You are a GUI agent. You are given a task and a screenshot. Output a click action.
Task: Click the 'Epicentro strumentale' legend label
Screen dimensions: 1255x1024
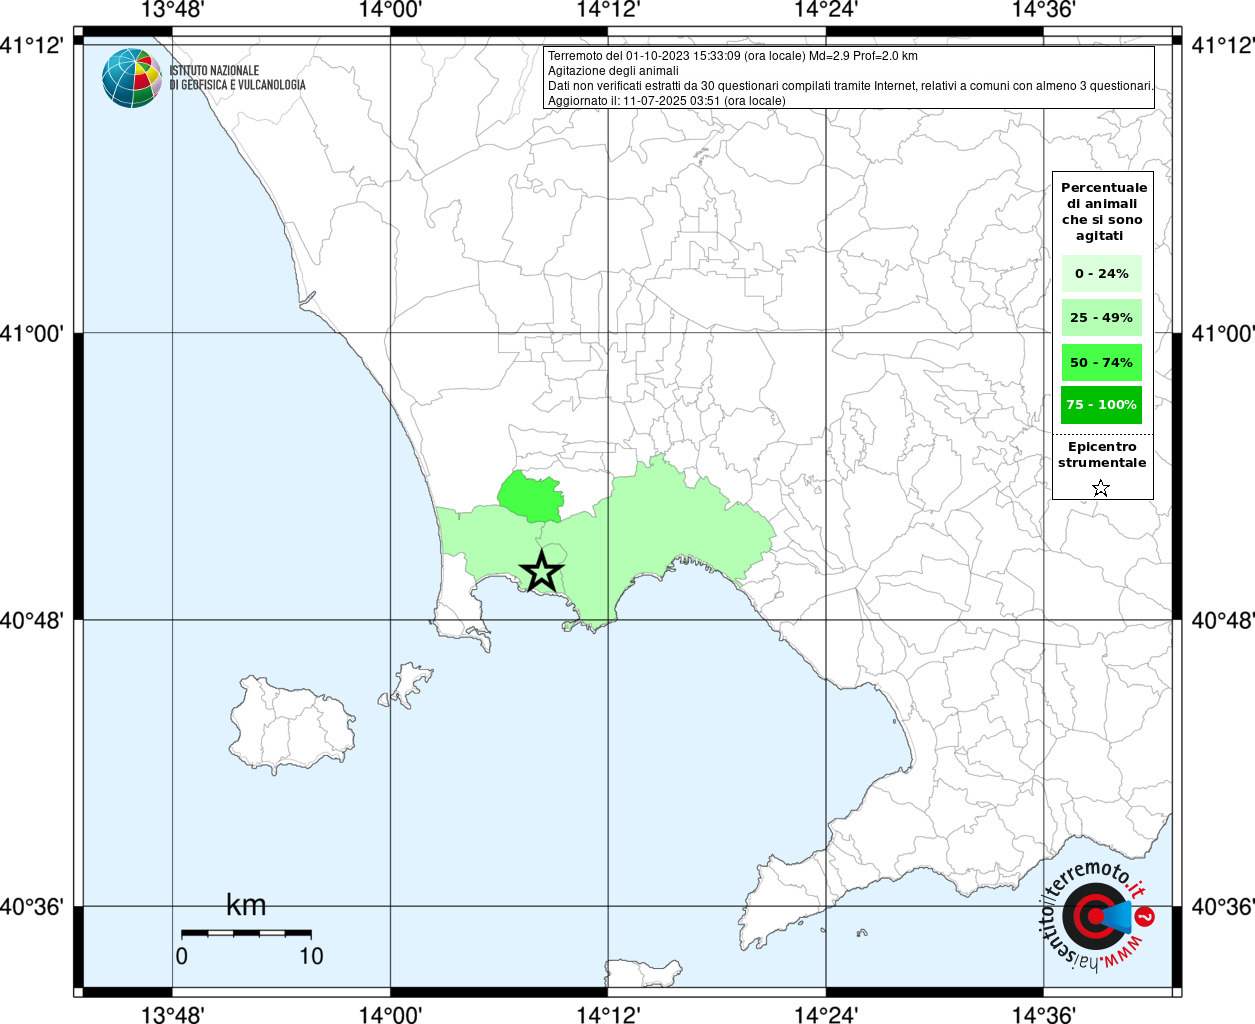pyautogui.click(x=1102, y=455)
